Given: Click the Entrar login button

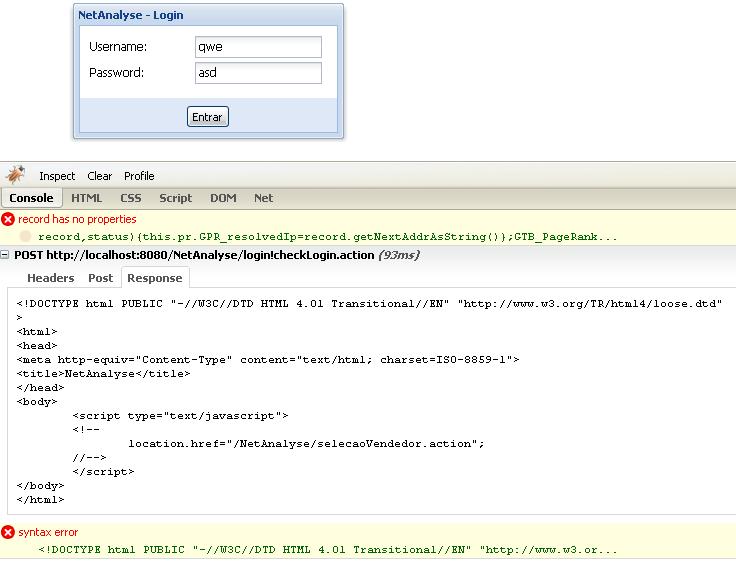Looking at the screenshot, I should click(x=208, y=116).
